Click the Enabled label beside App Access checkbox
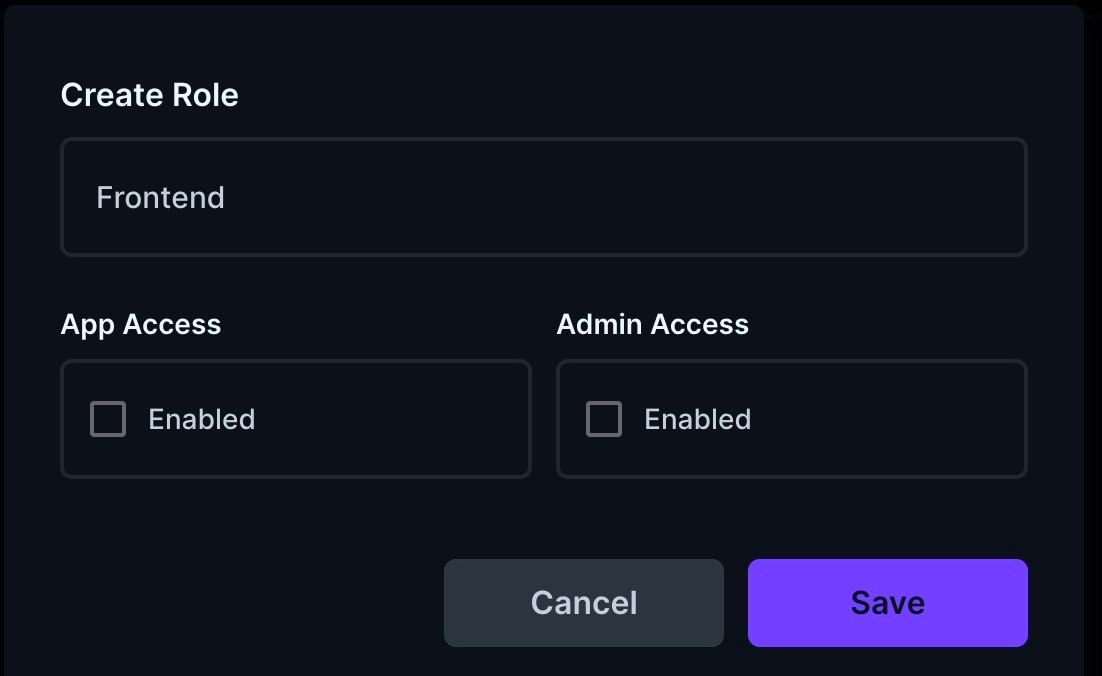 coord(202,419)
